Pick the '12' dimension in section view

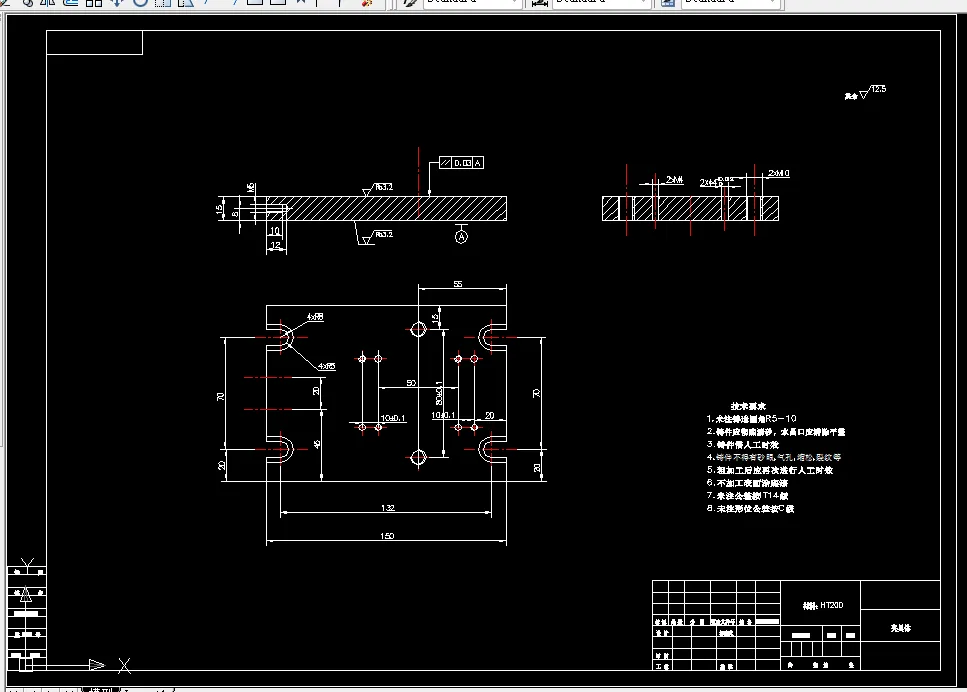[276, 245]
